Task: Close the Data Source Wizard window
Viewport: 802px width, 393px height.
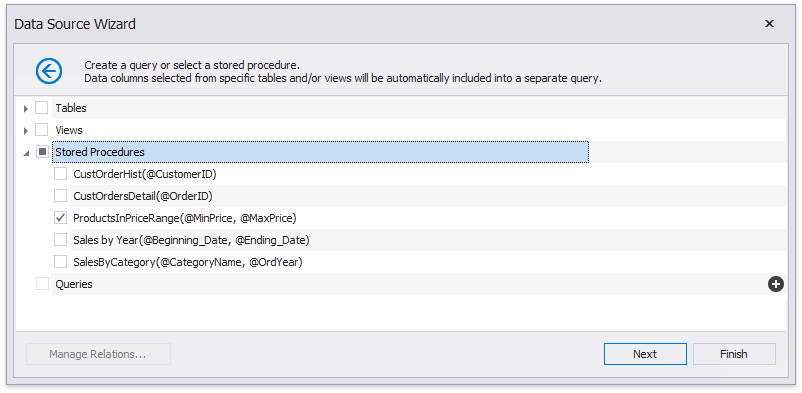Action: [x=769, y=24]
